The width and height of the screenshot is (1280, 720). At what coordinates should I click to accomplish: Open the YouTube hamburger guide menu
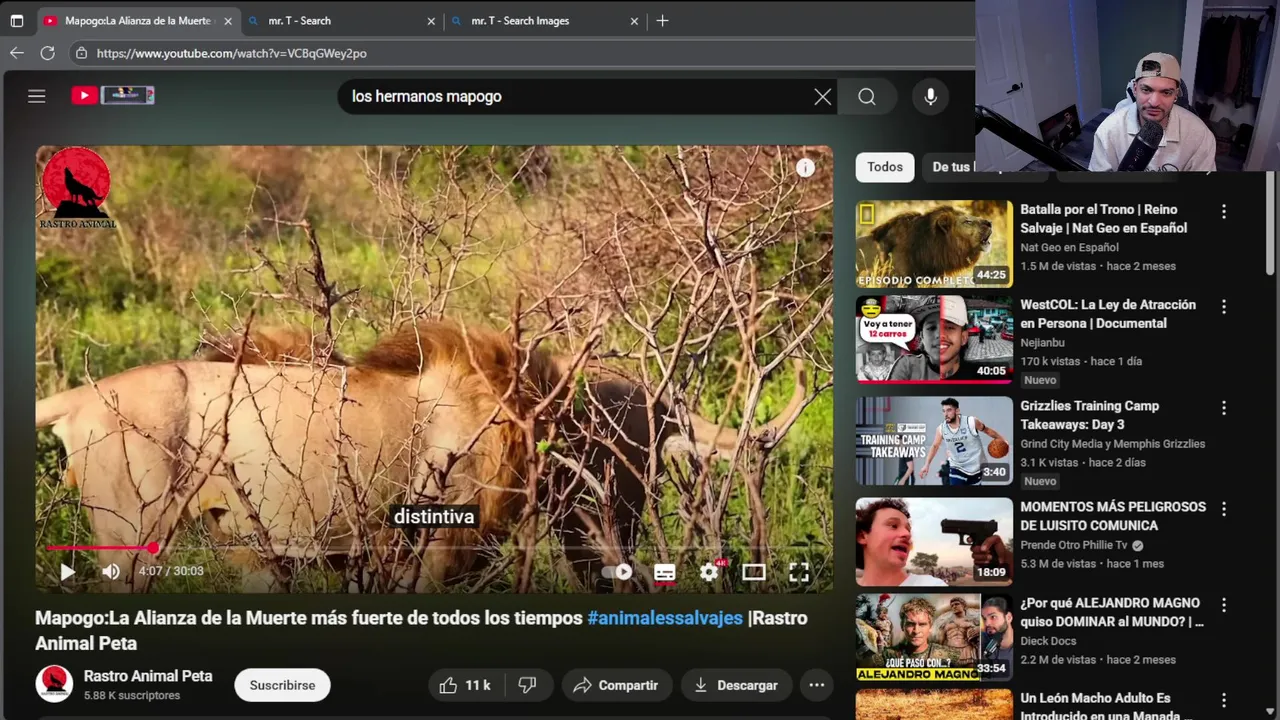tap(37, 96)
